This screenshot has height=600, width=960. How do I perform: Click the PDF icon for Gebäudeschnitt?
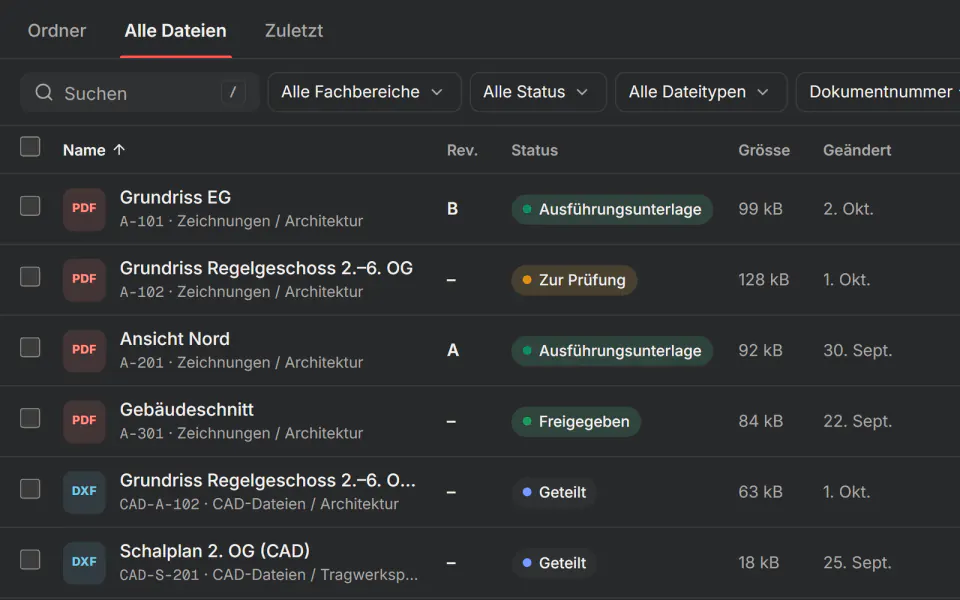pos(84,421)
